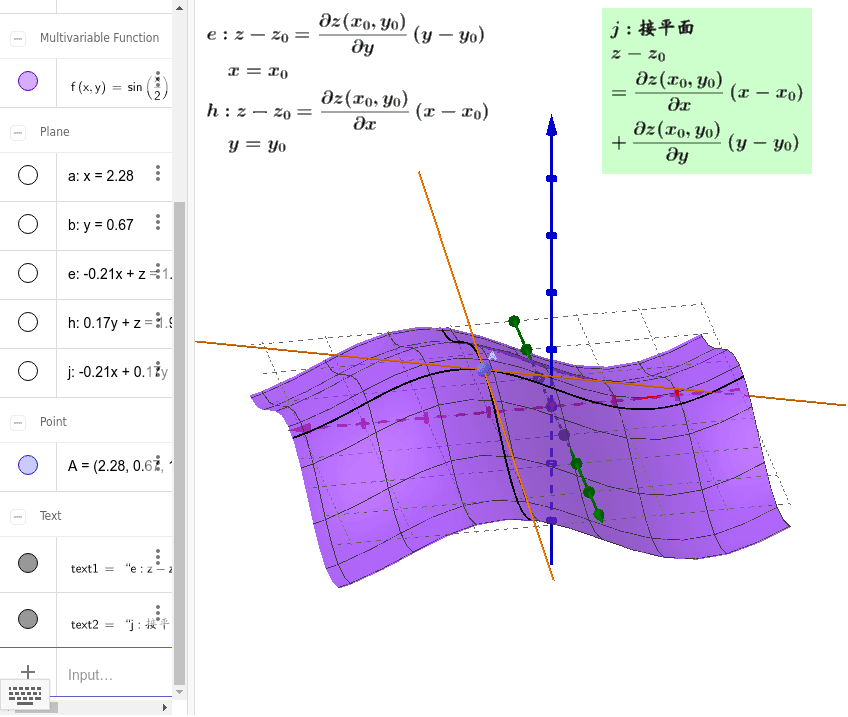Show plane a: x = 2.28
Viewport: 848px width, 717px height.
[x=28, y=176]
